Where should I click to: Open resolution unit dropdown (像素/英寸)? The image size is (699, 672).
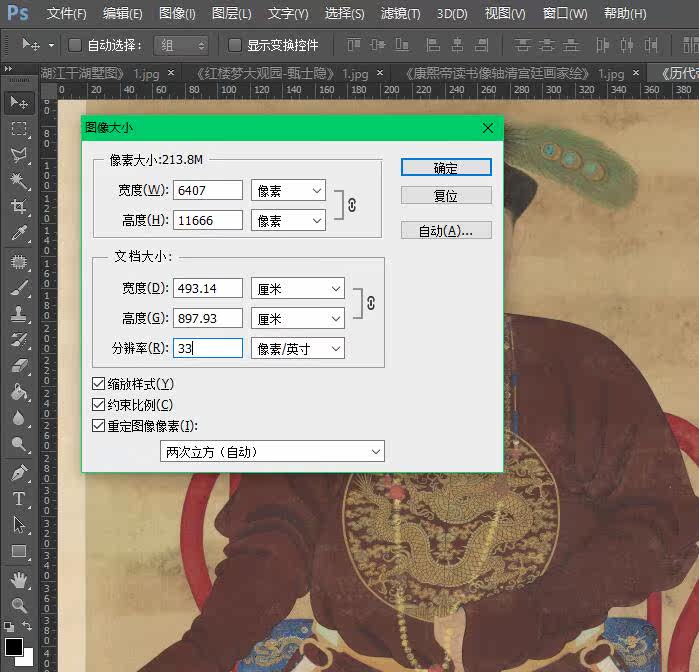click(298, 348)
